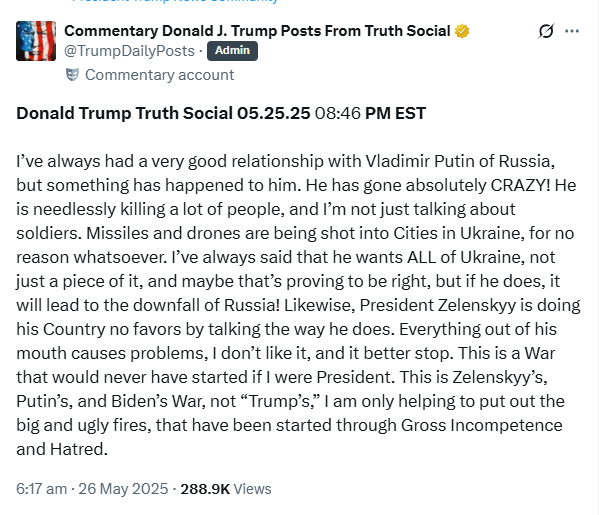Image resolution: width=599 pixels, height=515 pixels.
Task: Open the @TrumpDailyPosts handle
Action: (130, 51)
